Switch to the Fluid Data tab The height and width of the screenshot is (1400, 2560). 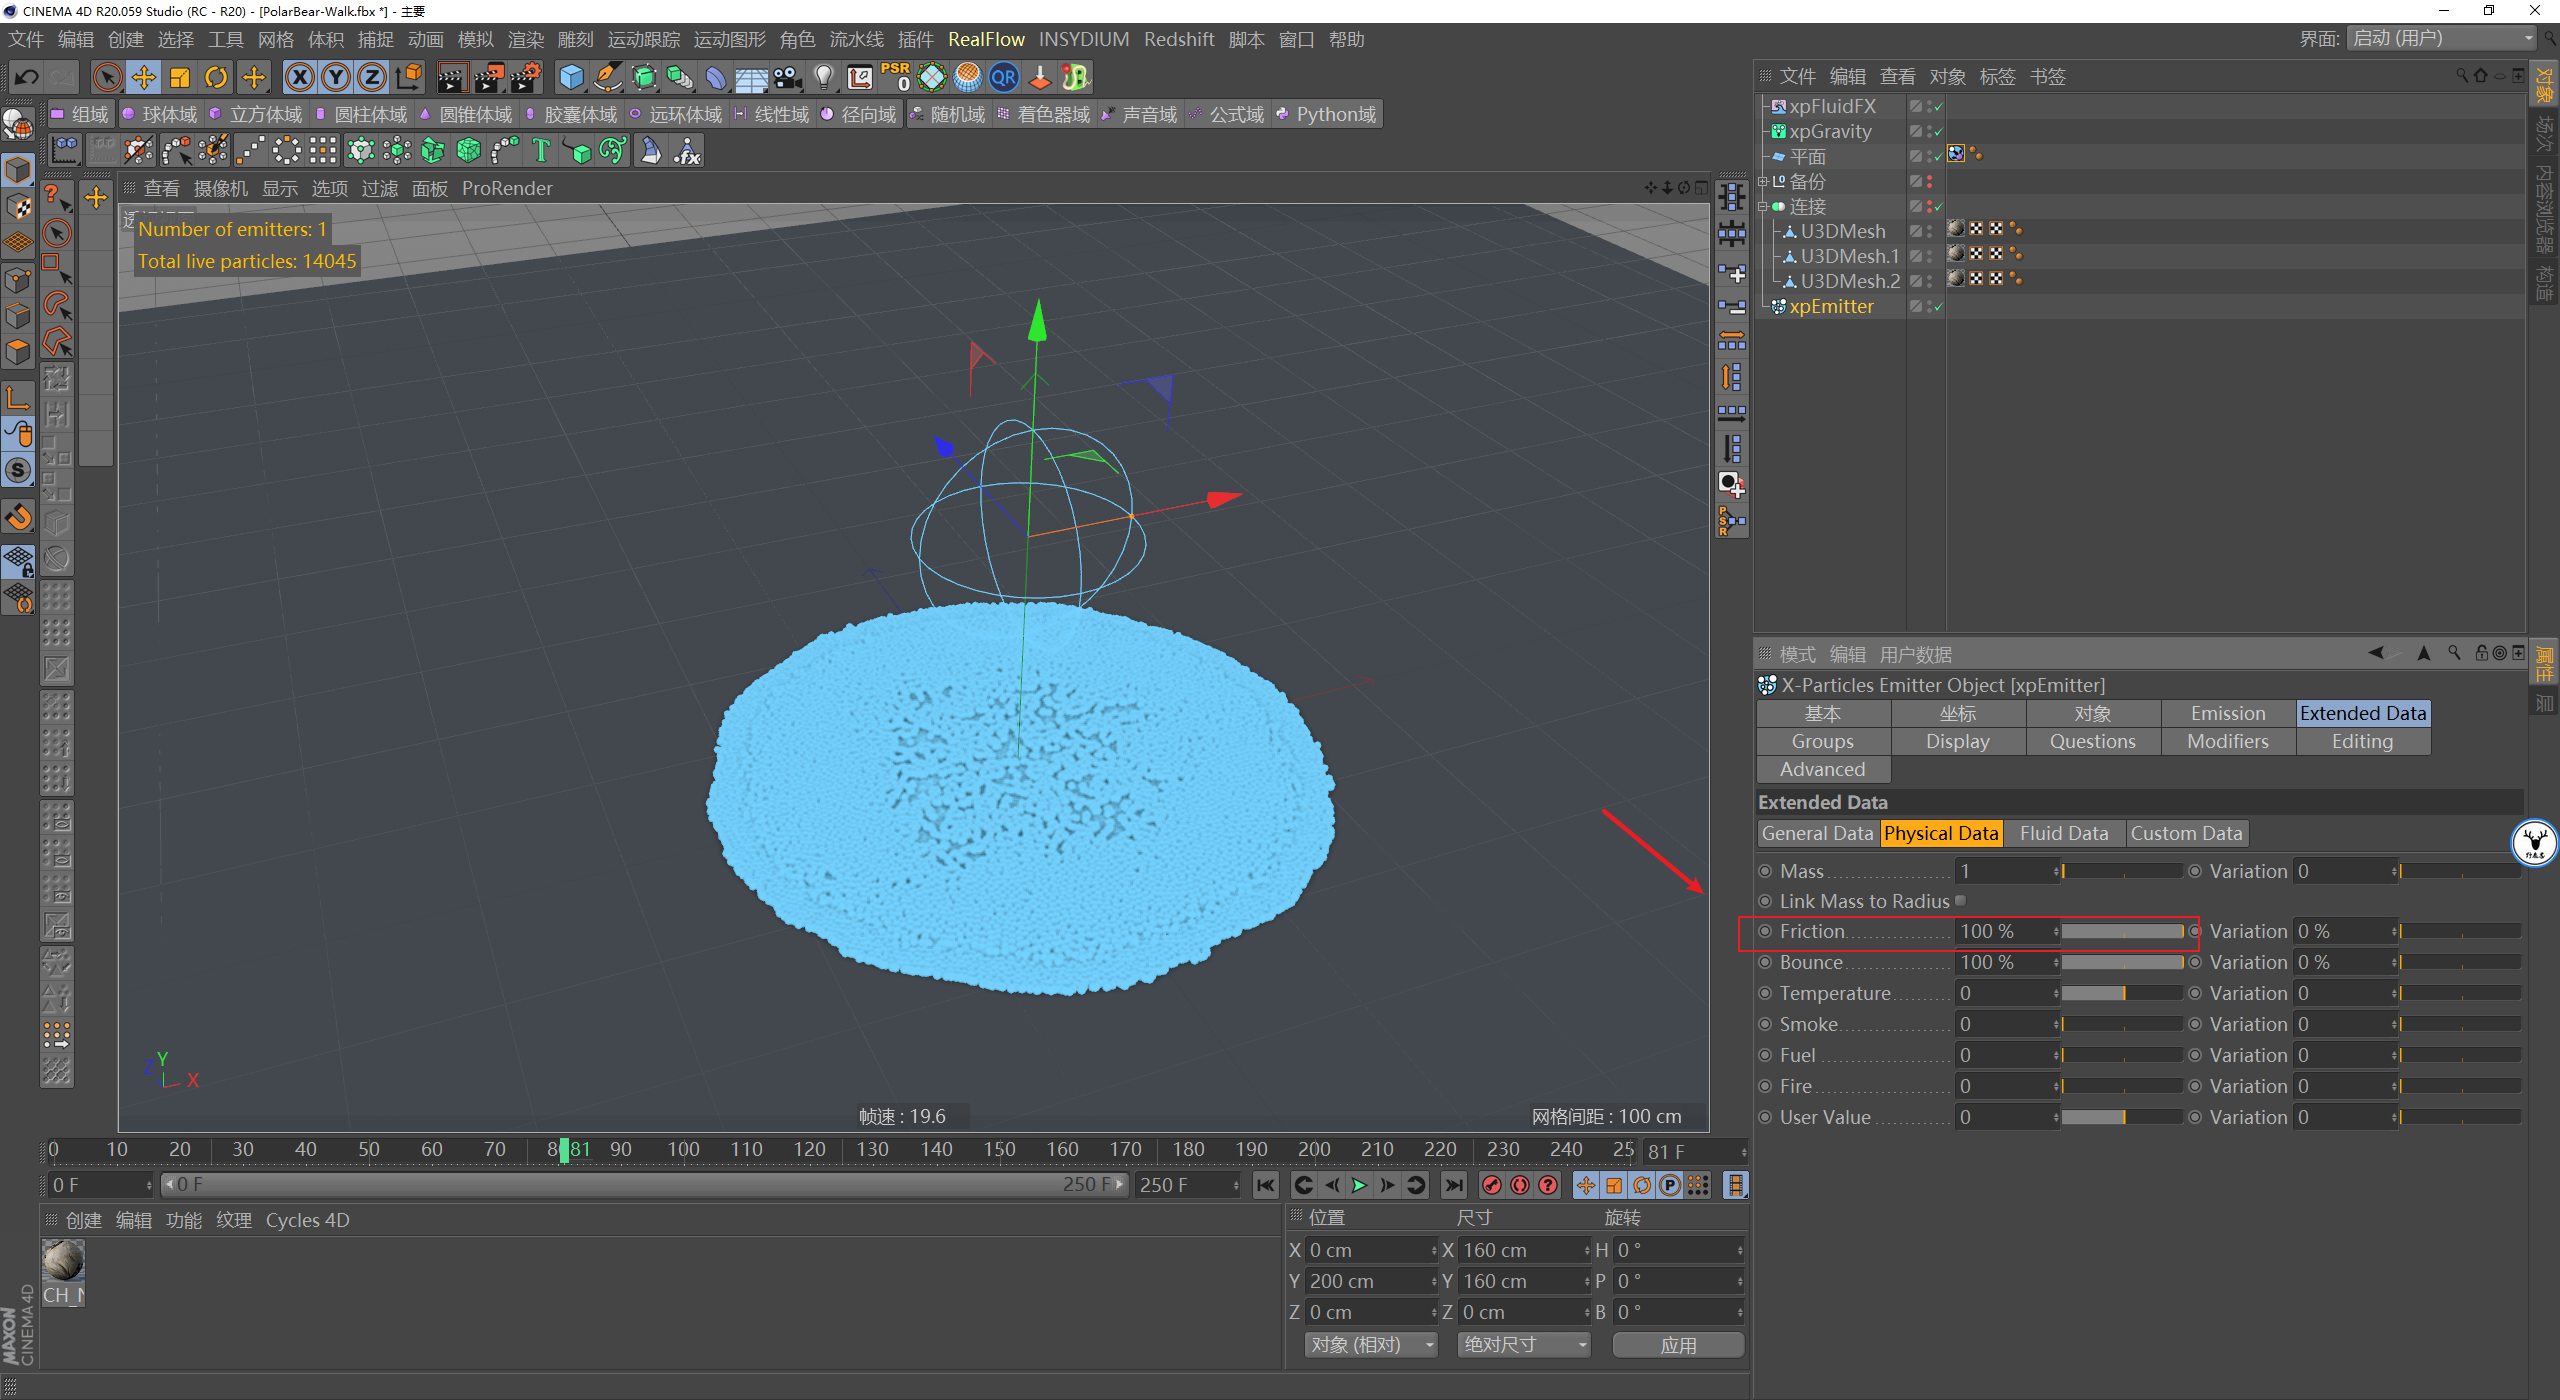(2063, 834)
